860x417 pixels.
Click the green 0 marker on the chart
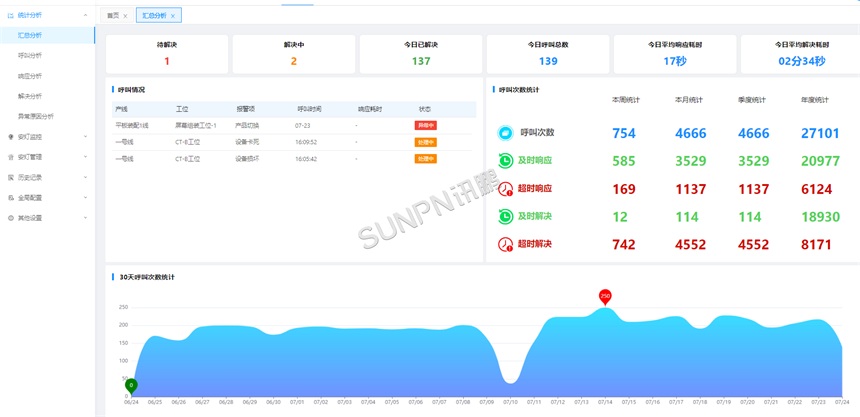[x=131, y=385]
